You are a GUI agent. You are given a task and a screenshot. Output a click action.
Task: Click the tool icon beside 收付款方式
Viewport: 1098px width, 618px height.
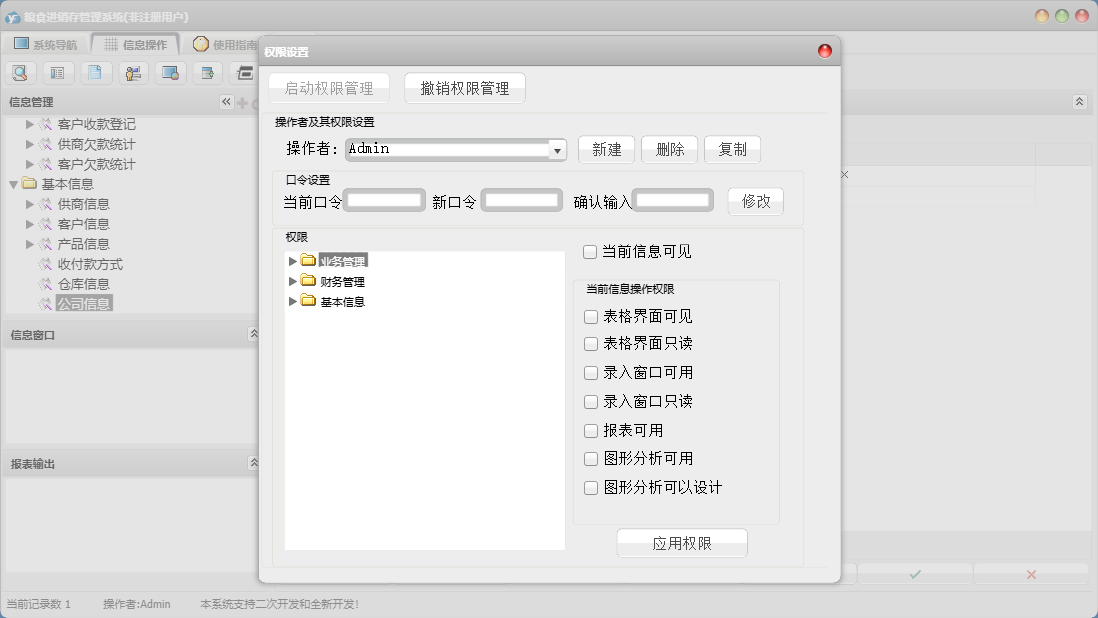pos(46,264)
